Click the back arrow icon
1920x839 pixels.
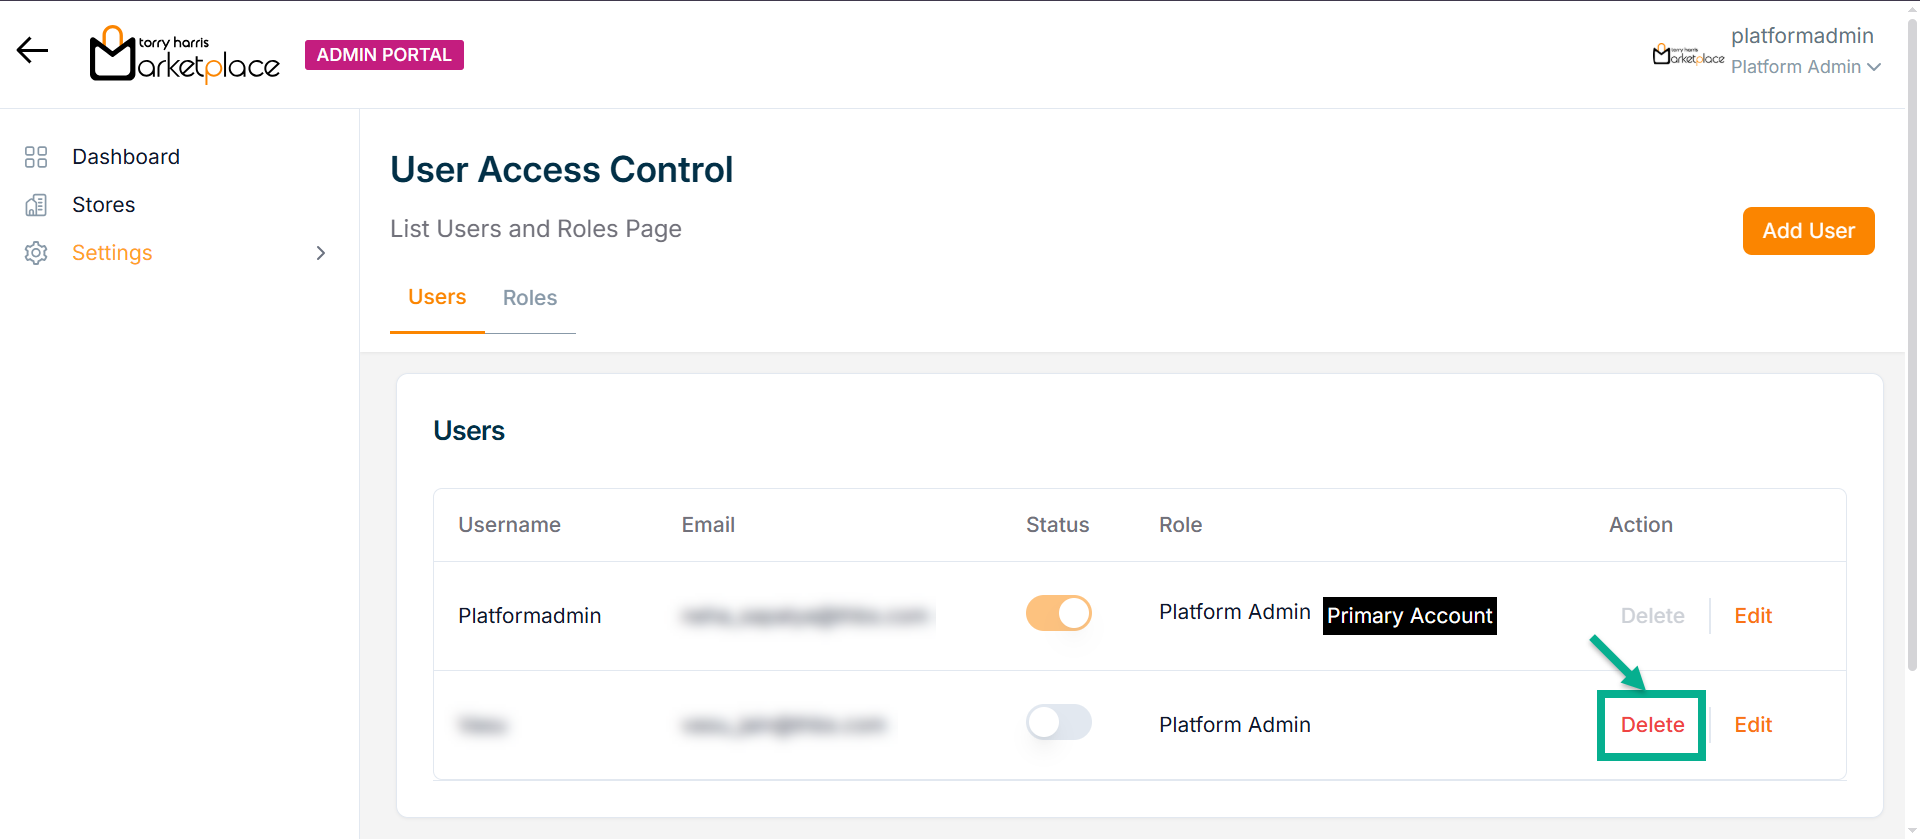point(32,50)
